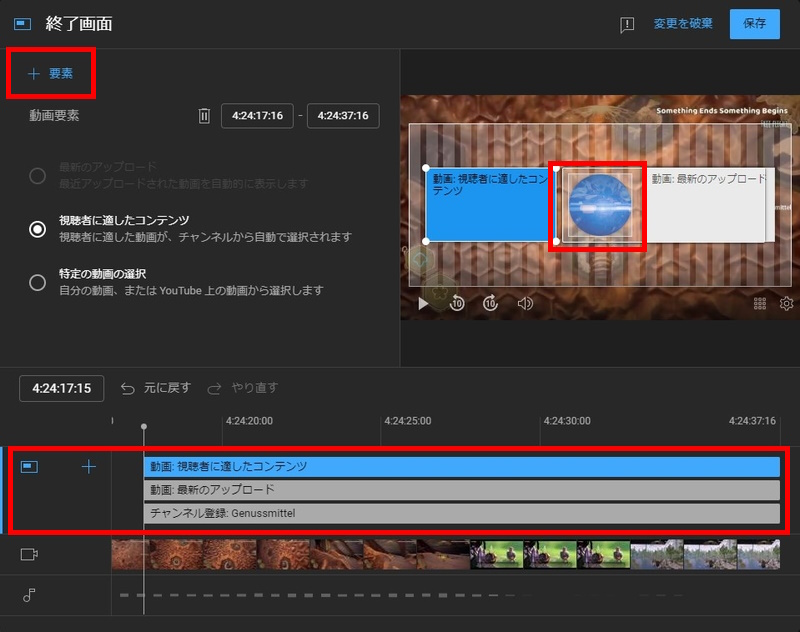Open the preview settings gear
The height and width of the screenshot is (632, 800).
click(x=786, y=304)
